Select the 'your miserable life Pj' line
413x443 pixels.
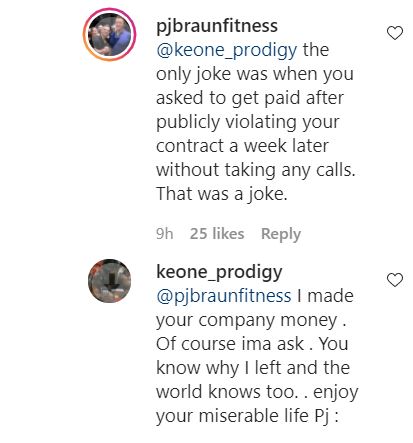(x=242, y=416)
